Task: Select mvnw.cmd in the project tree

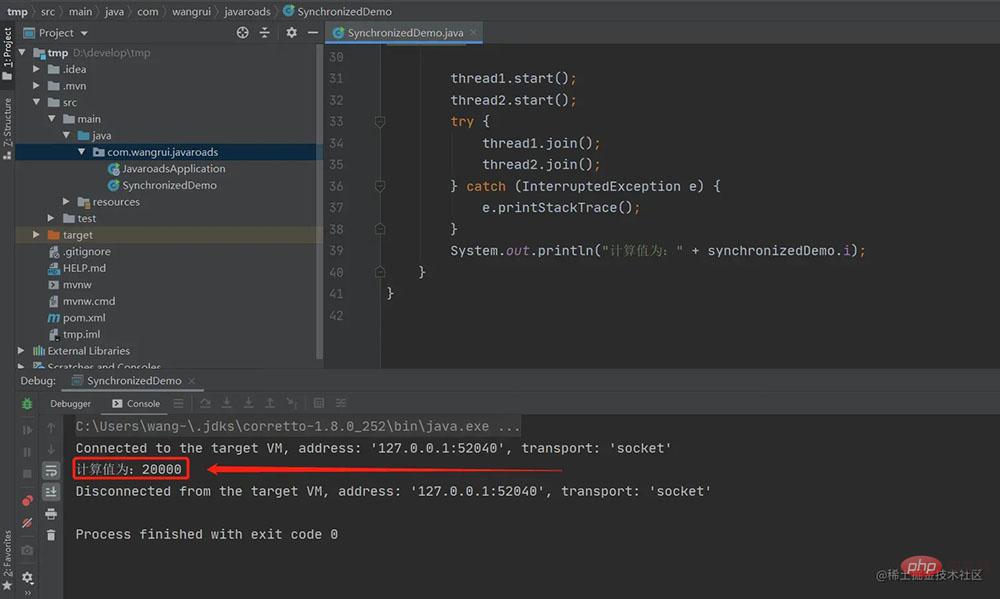Action: [82, 301]
